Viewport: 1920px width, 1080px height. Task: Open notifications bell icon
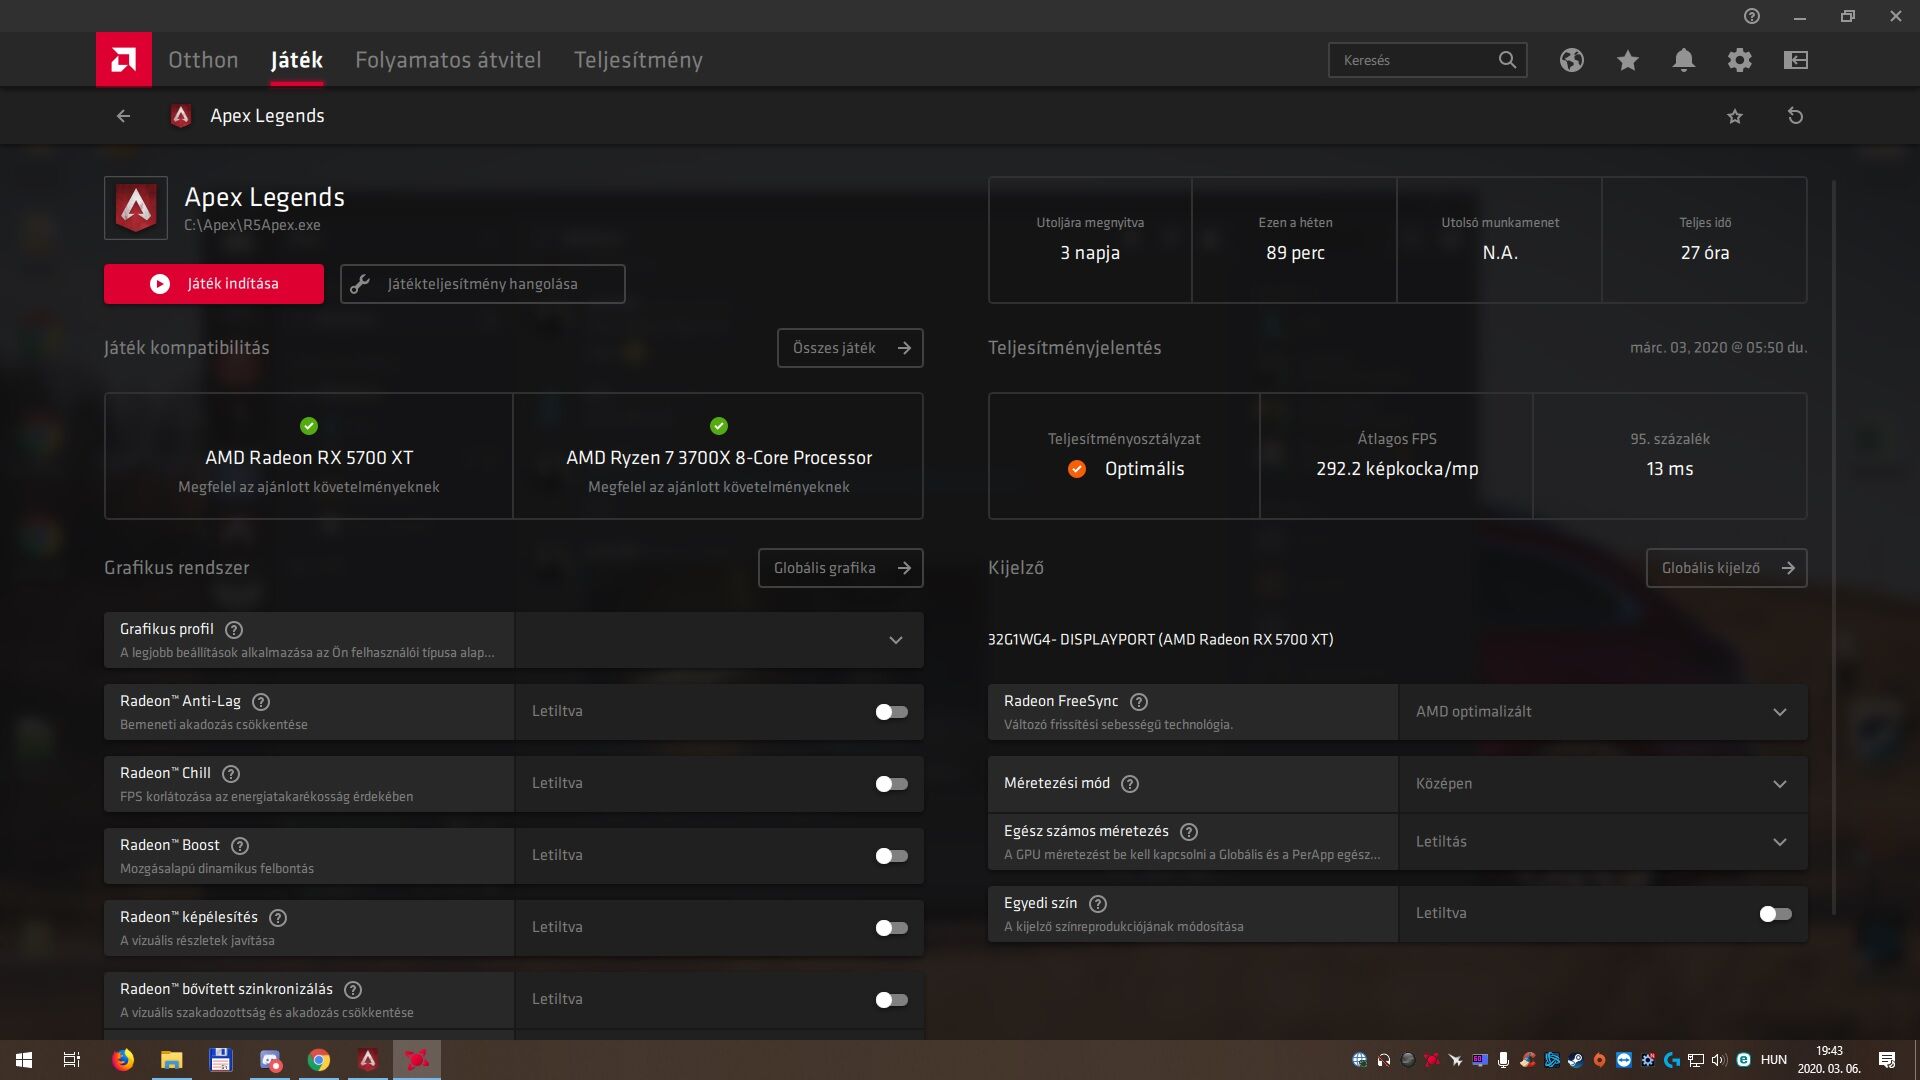tap(1684, 60)
